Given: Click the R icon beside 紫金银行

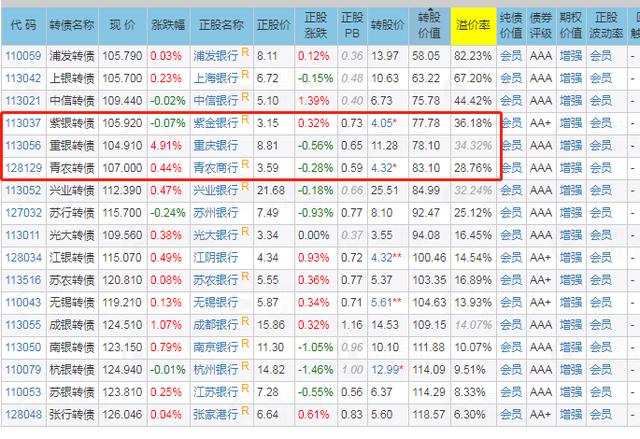Looking at the screenshot, I should 245,119.
